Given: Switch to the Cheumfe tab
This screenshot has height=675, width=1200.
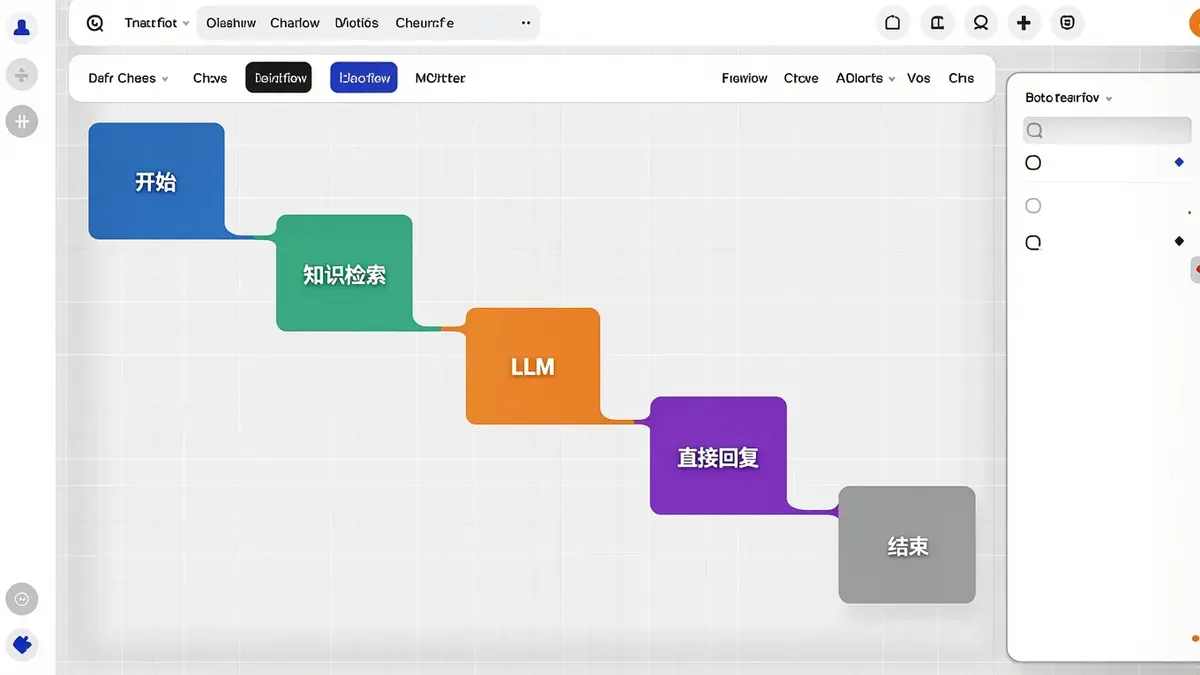Looking at the screenshot, I should [x=424, y=23].
